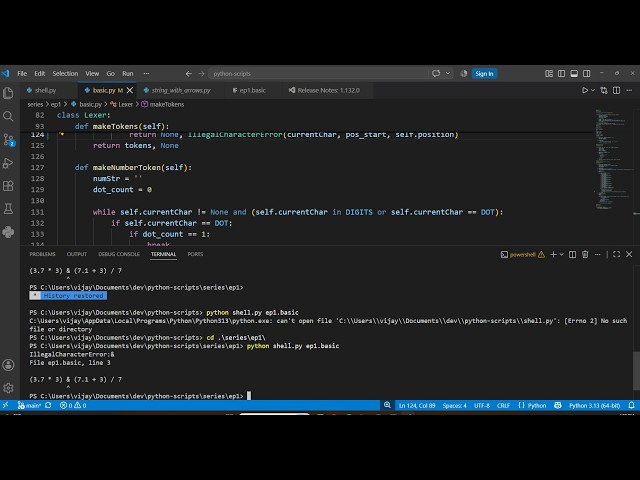This screenshot has height=480, width=640.
Task: Open the Search view in activity bar
Action: 8,116
